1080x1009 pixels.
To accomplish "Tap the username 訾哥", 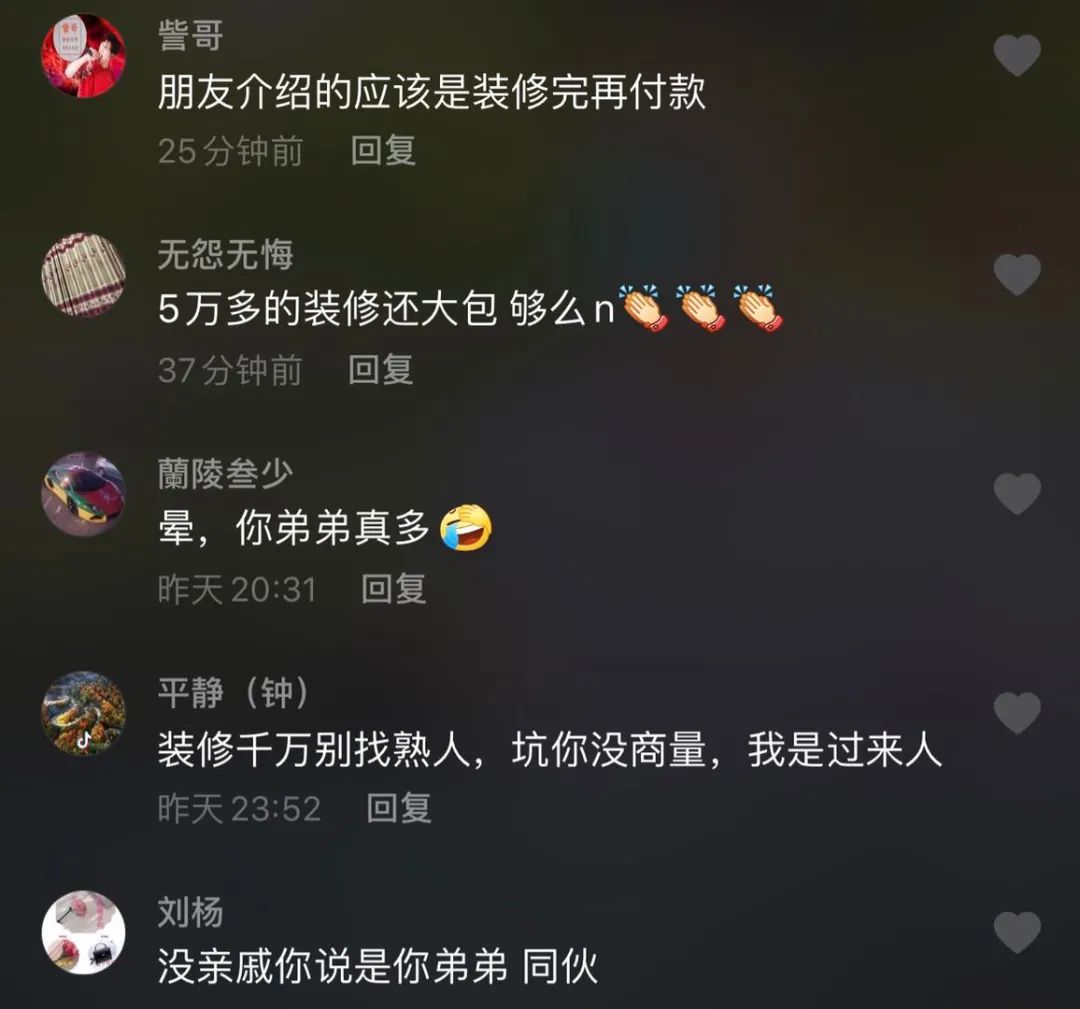I will 191,36.
